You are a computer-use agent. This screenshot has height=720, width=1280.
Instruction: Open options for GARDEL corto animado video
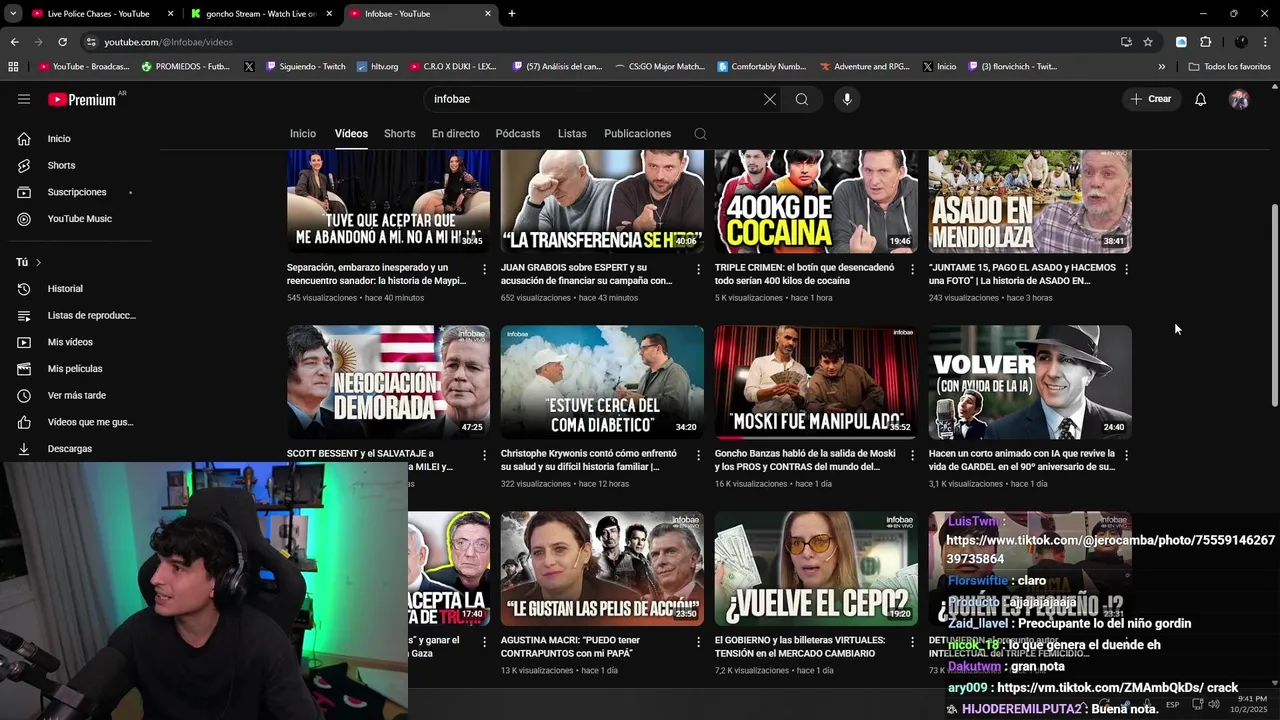pyautogui.click(x=1126, y=455)
